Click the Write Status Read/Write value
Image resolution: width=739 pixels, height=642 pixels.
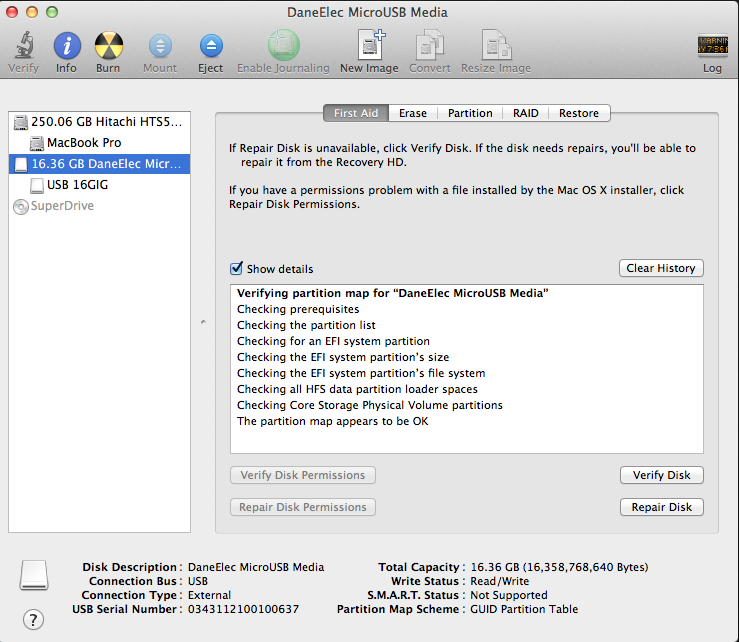pos(500,581)
